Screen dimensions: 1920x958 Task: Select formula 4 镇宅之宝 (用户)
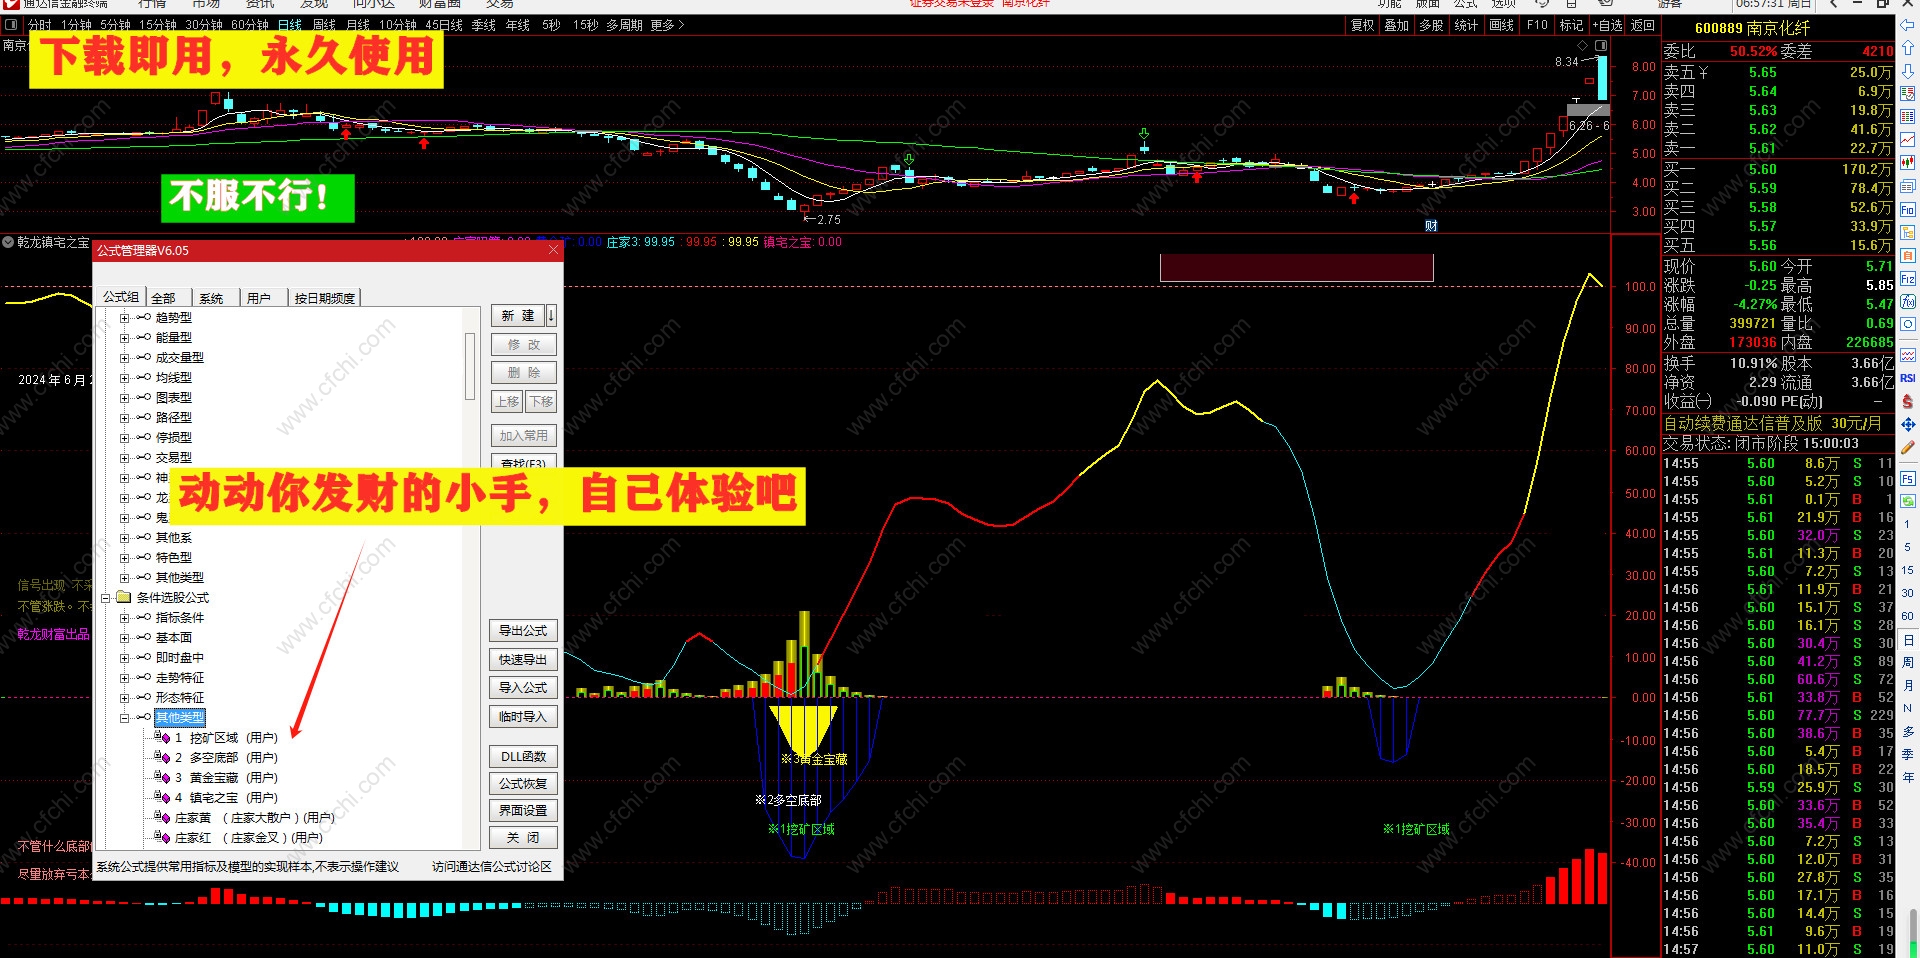(x=226, y=798)
